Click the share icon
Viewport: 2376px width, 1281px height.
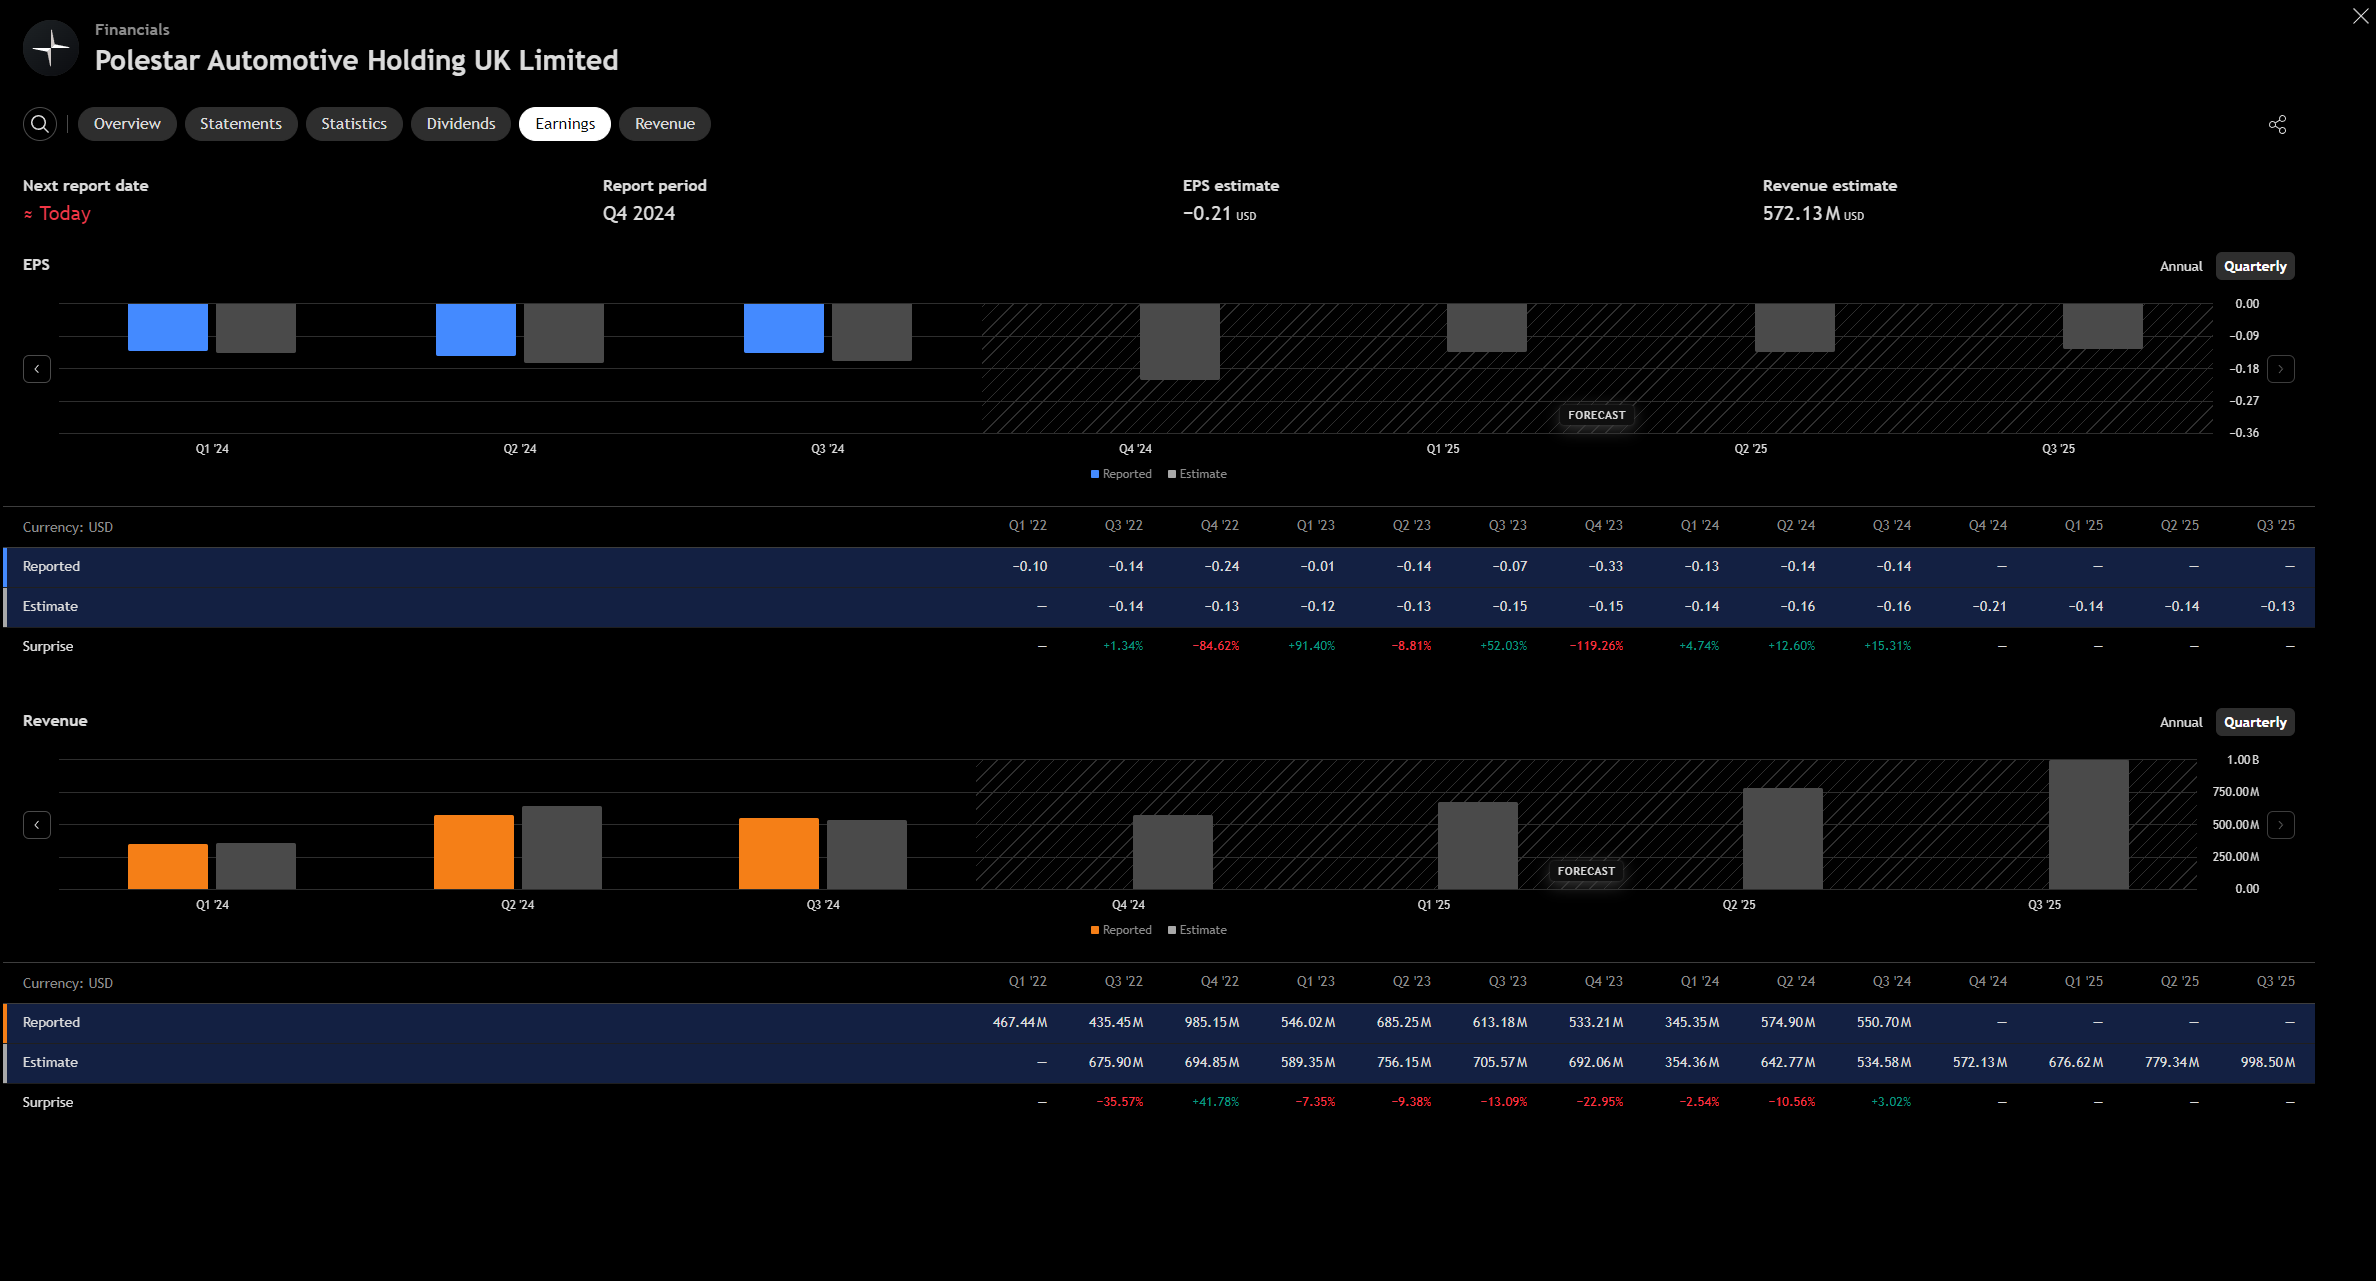click(2277, 125)
